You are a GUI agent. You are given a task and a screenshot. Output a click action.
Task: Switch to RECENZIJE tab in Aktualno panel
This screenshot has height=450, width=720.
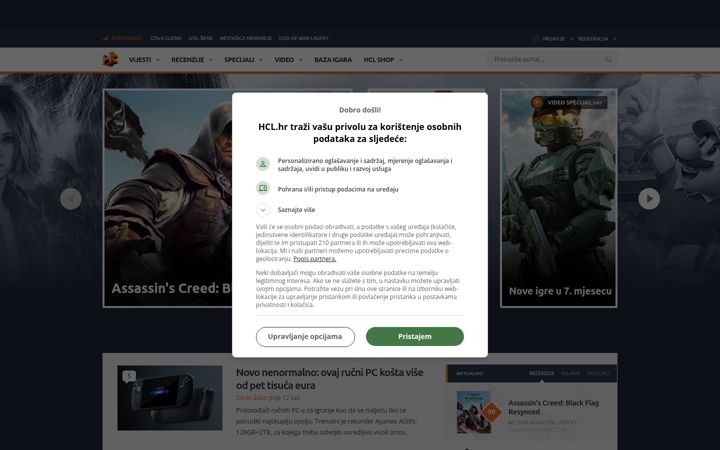tap(542, 373)
